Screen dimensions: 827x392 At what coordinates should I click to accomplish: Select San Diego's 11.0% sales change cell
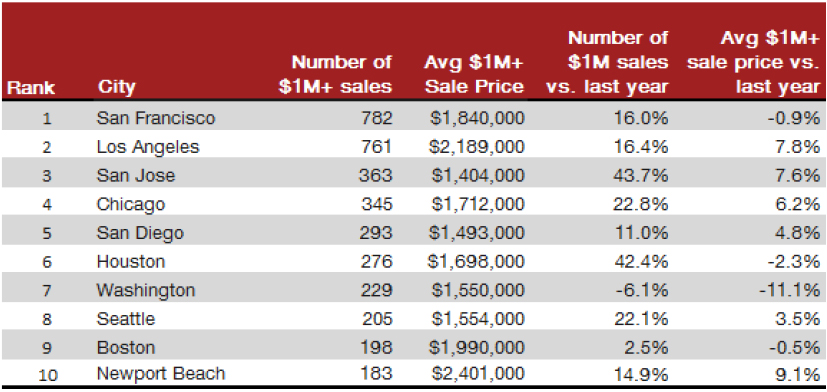tap(641, 233)
